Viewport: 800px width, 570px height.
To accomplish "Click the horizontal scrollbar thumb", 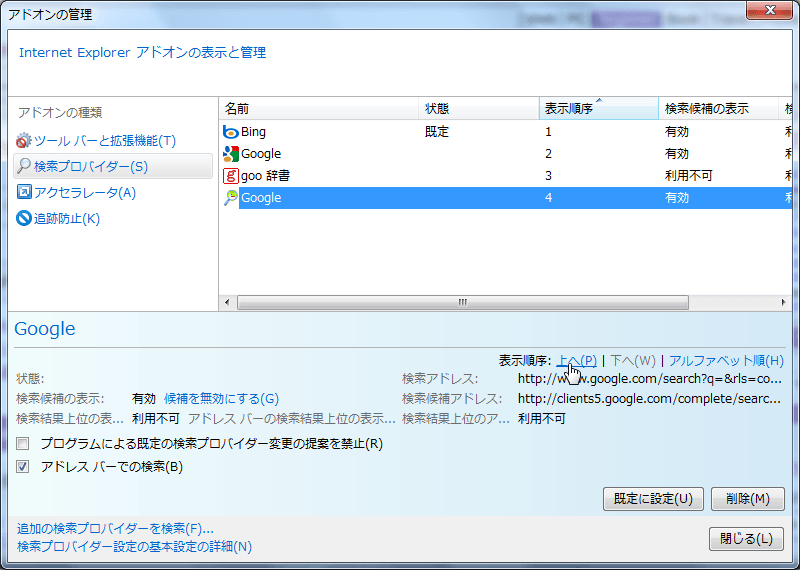I will coord(463,303).
